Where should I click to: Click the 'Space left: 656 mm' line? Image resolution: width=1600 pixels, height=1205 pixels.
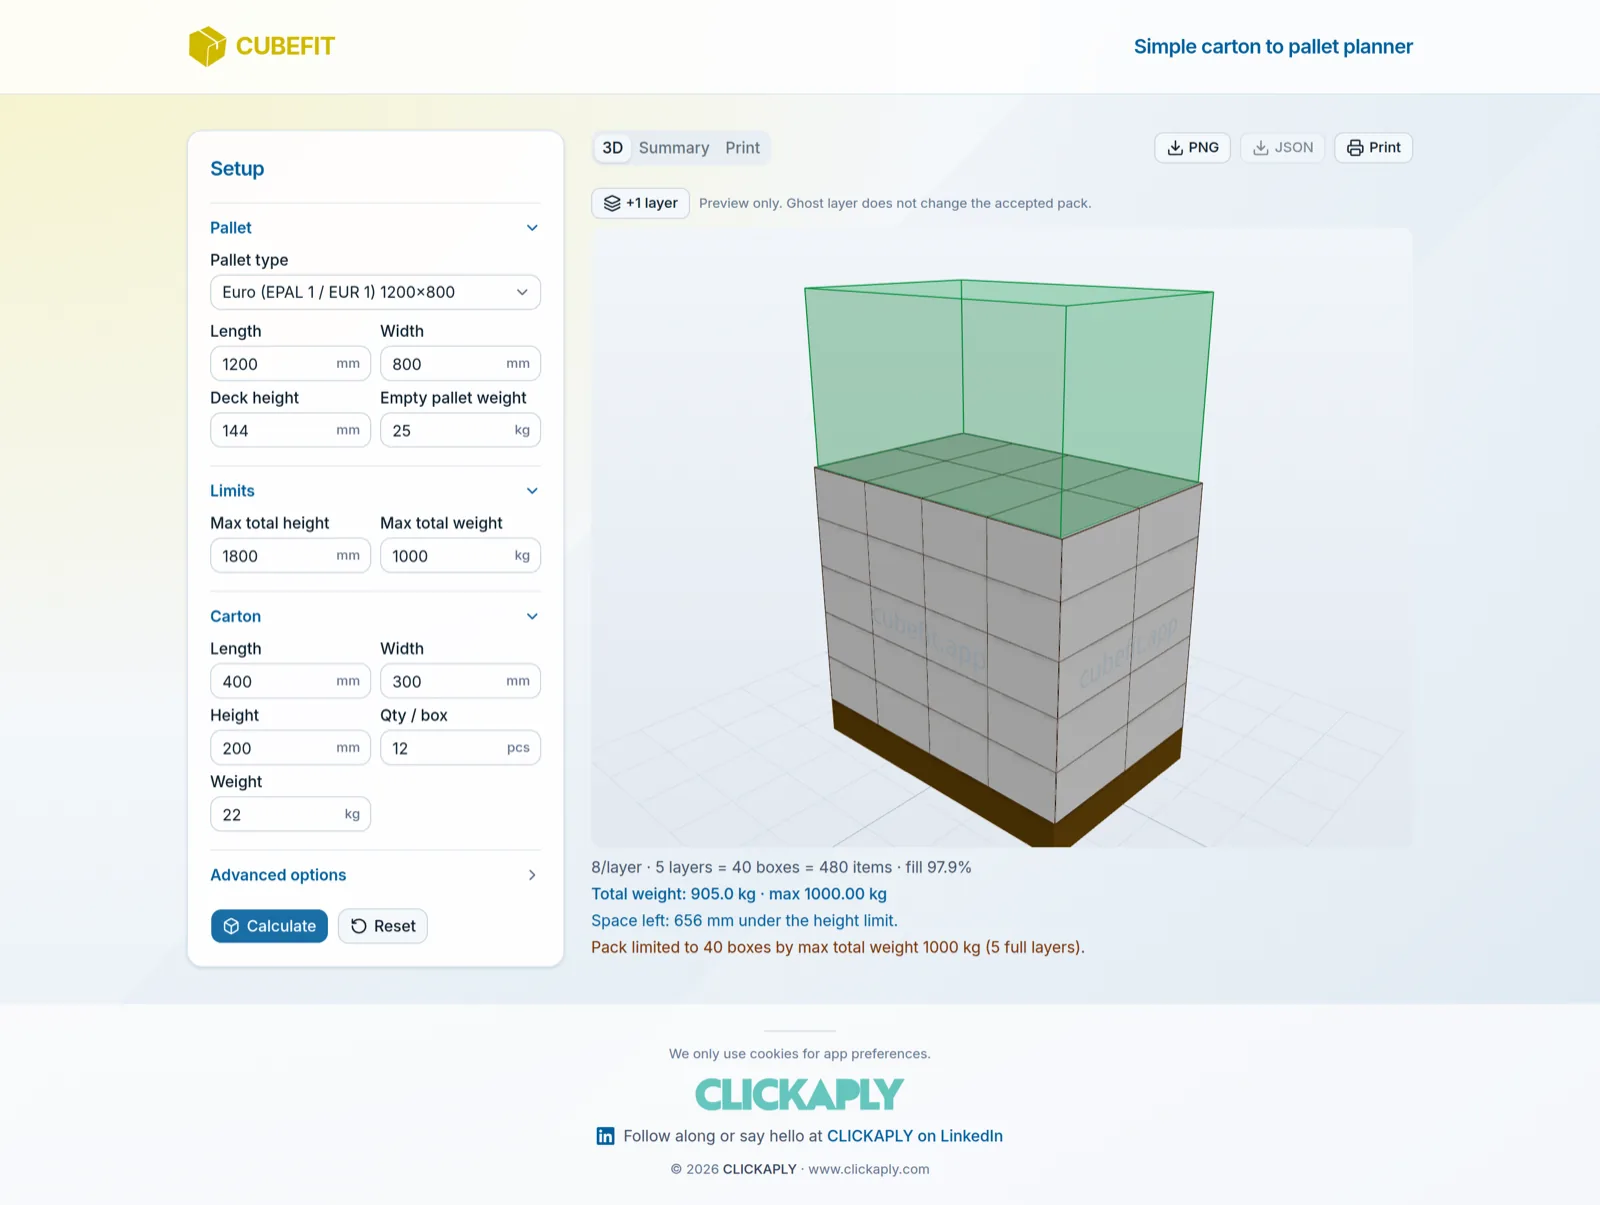pyautogui.click(x=744, y=921)
